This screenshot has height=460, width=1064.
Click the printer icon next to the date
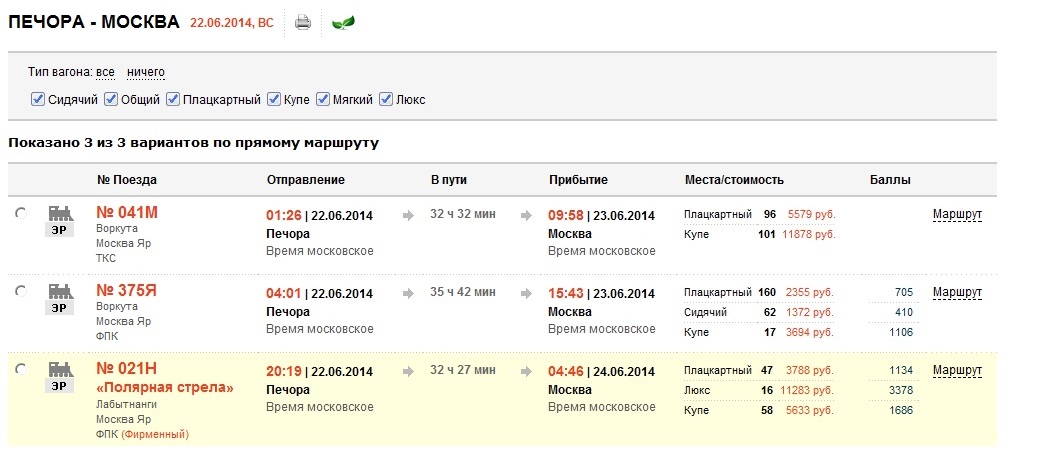click(303, 22)
